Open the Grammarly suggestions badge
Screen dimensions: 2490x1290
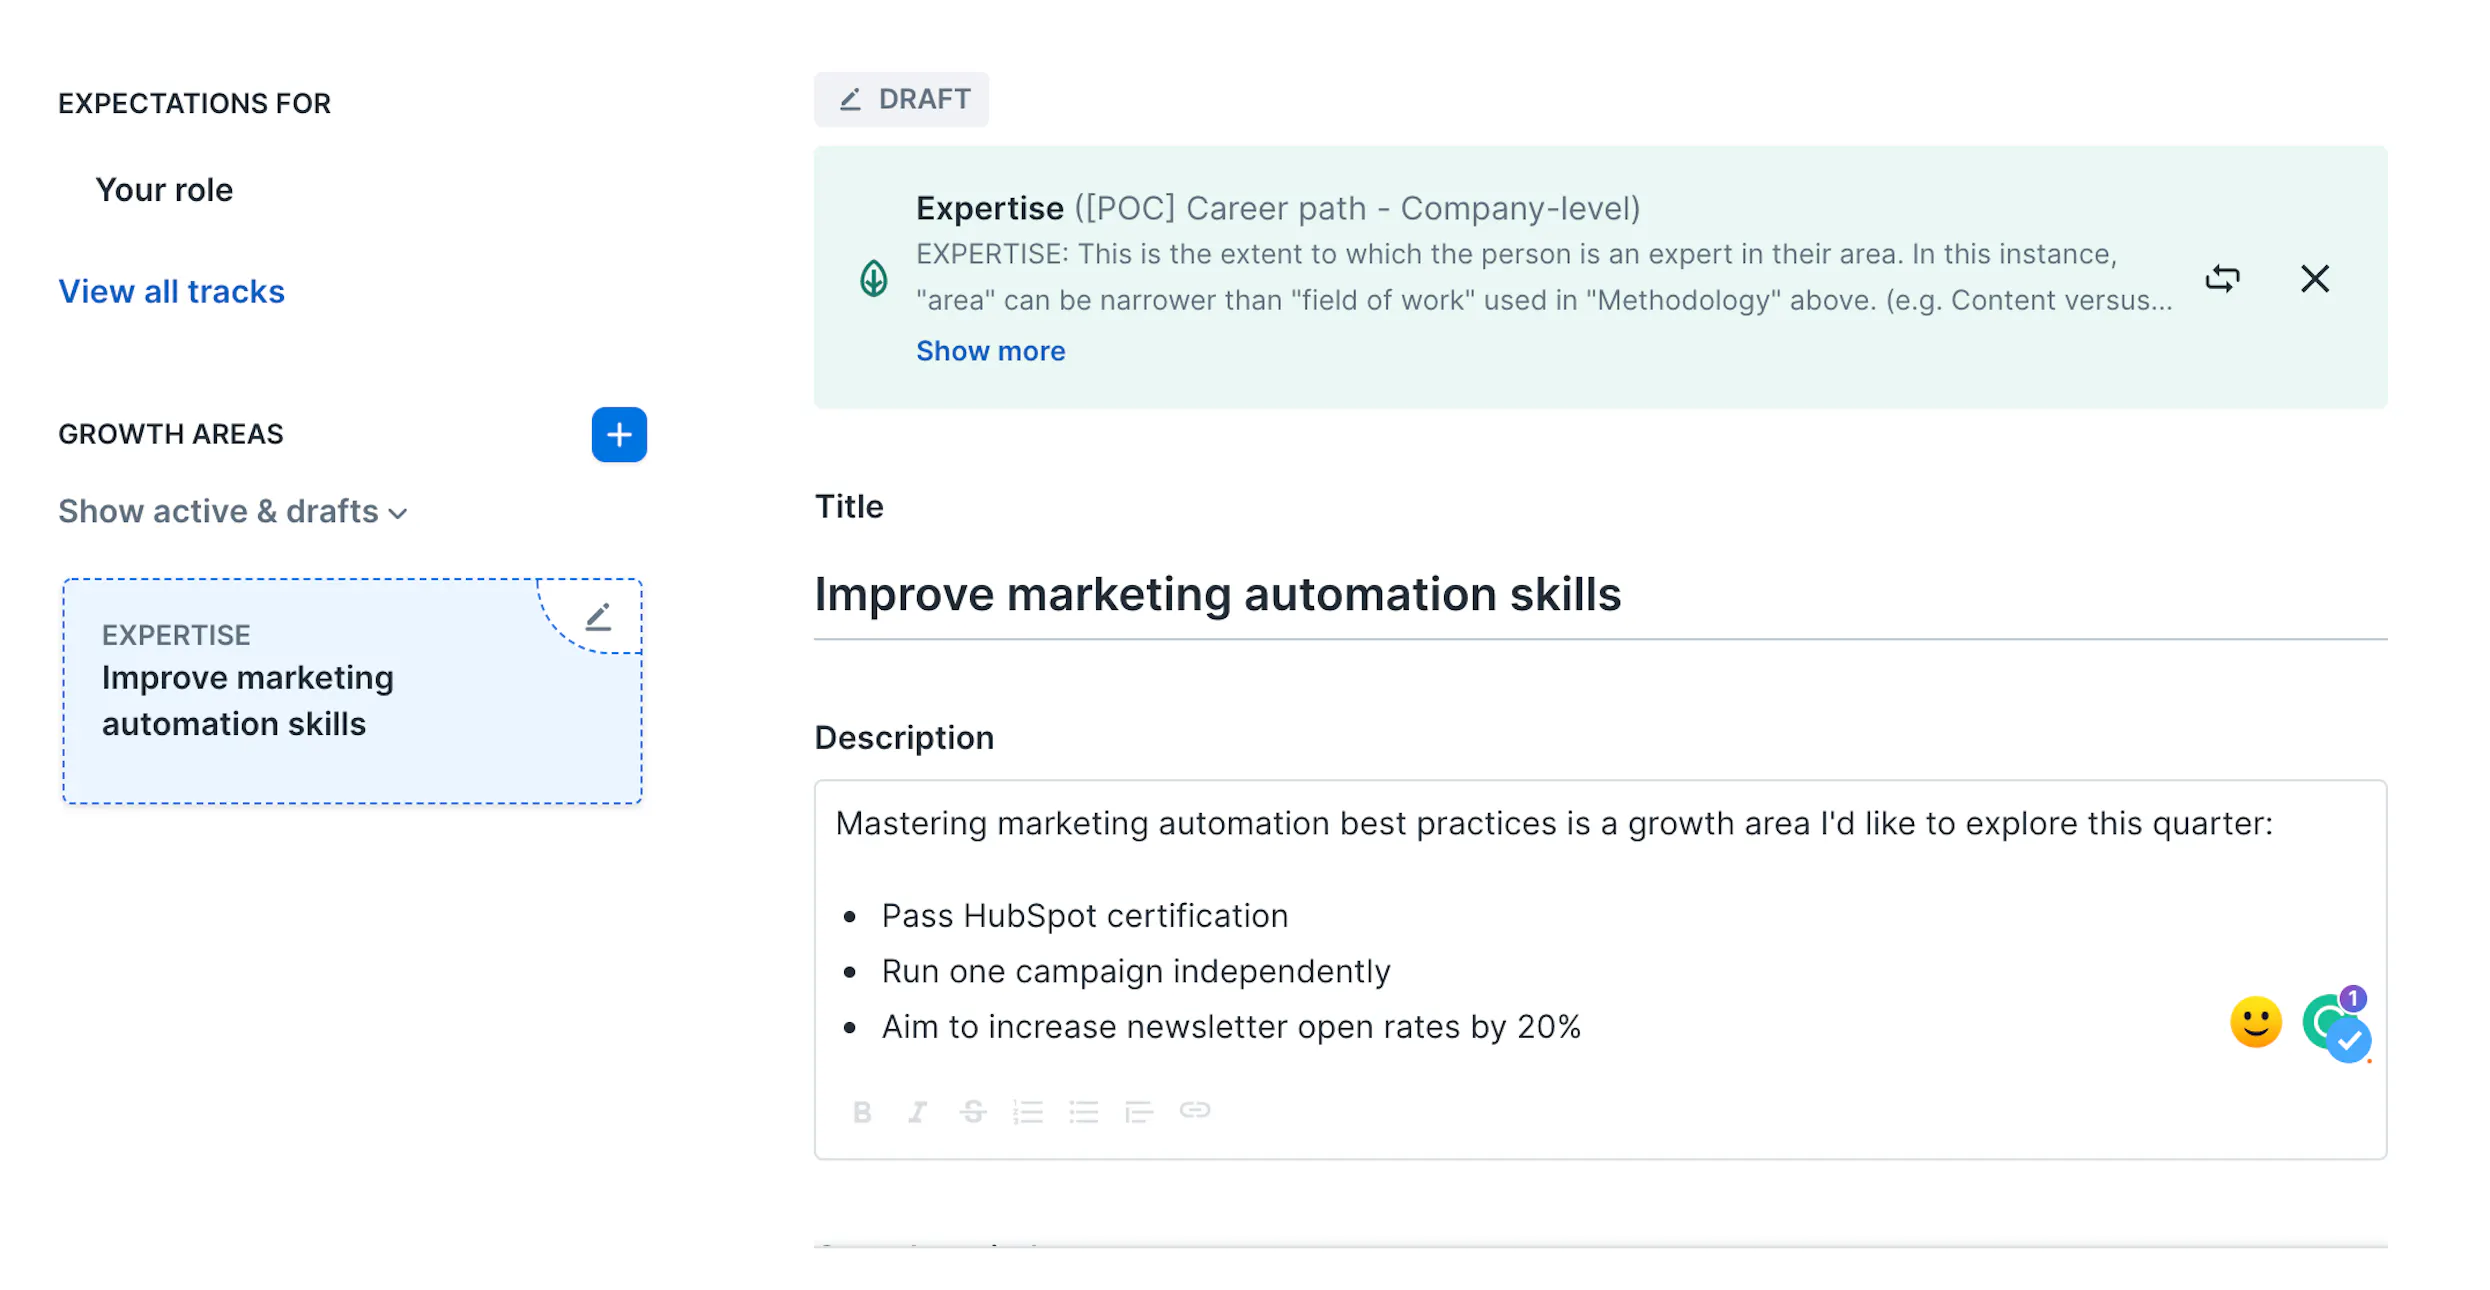2337,1025
